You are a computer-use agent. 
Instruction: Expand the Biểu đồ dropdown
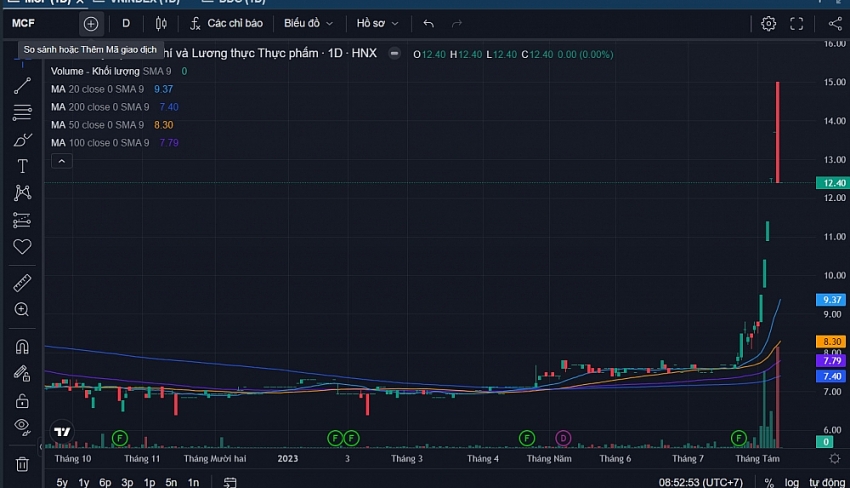pos(308,23)
